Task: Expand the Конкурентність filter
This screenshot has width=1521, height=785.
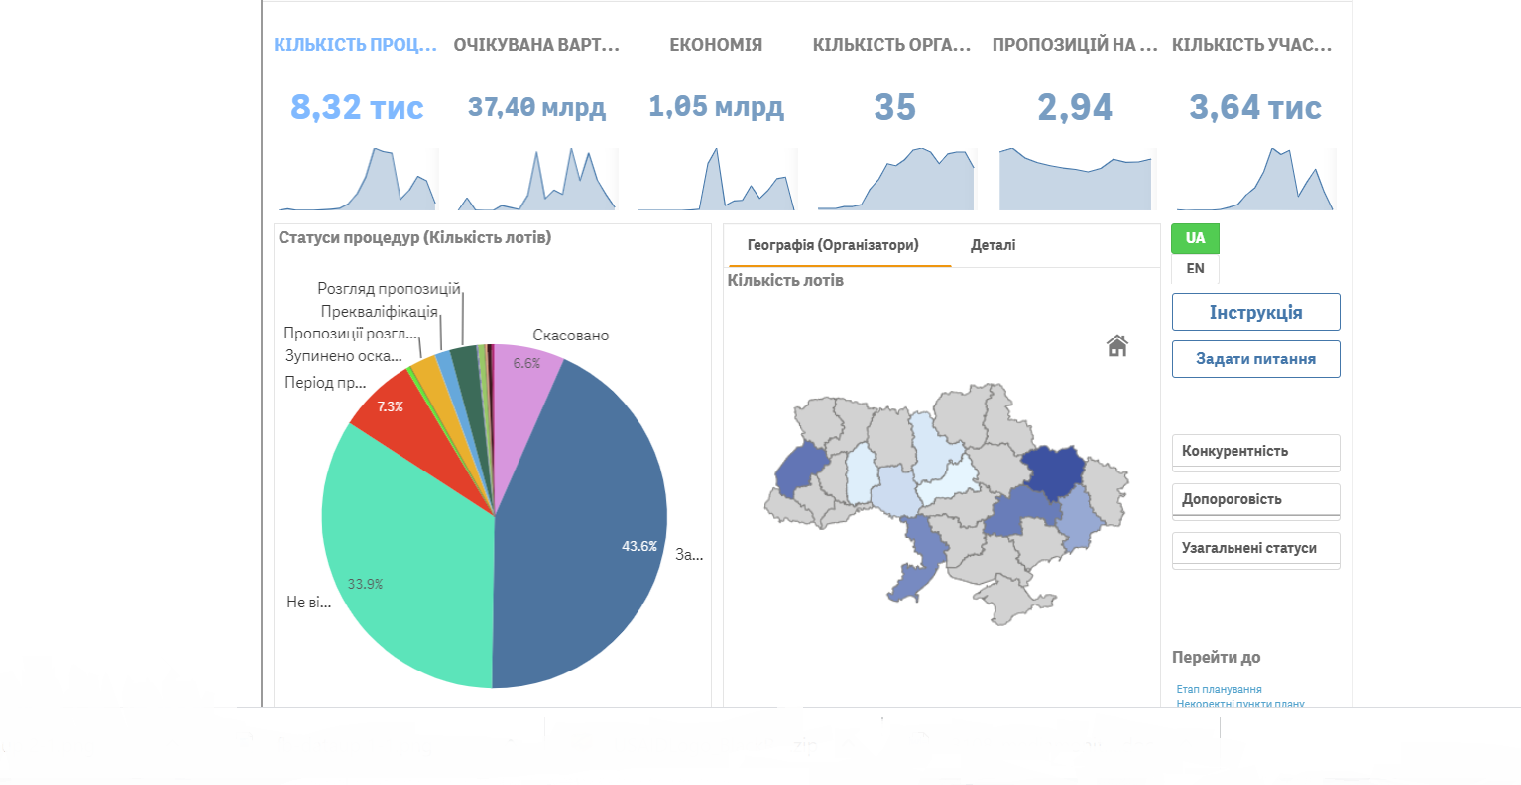Action: [1256, 452]
